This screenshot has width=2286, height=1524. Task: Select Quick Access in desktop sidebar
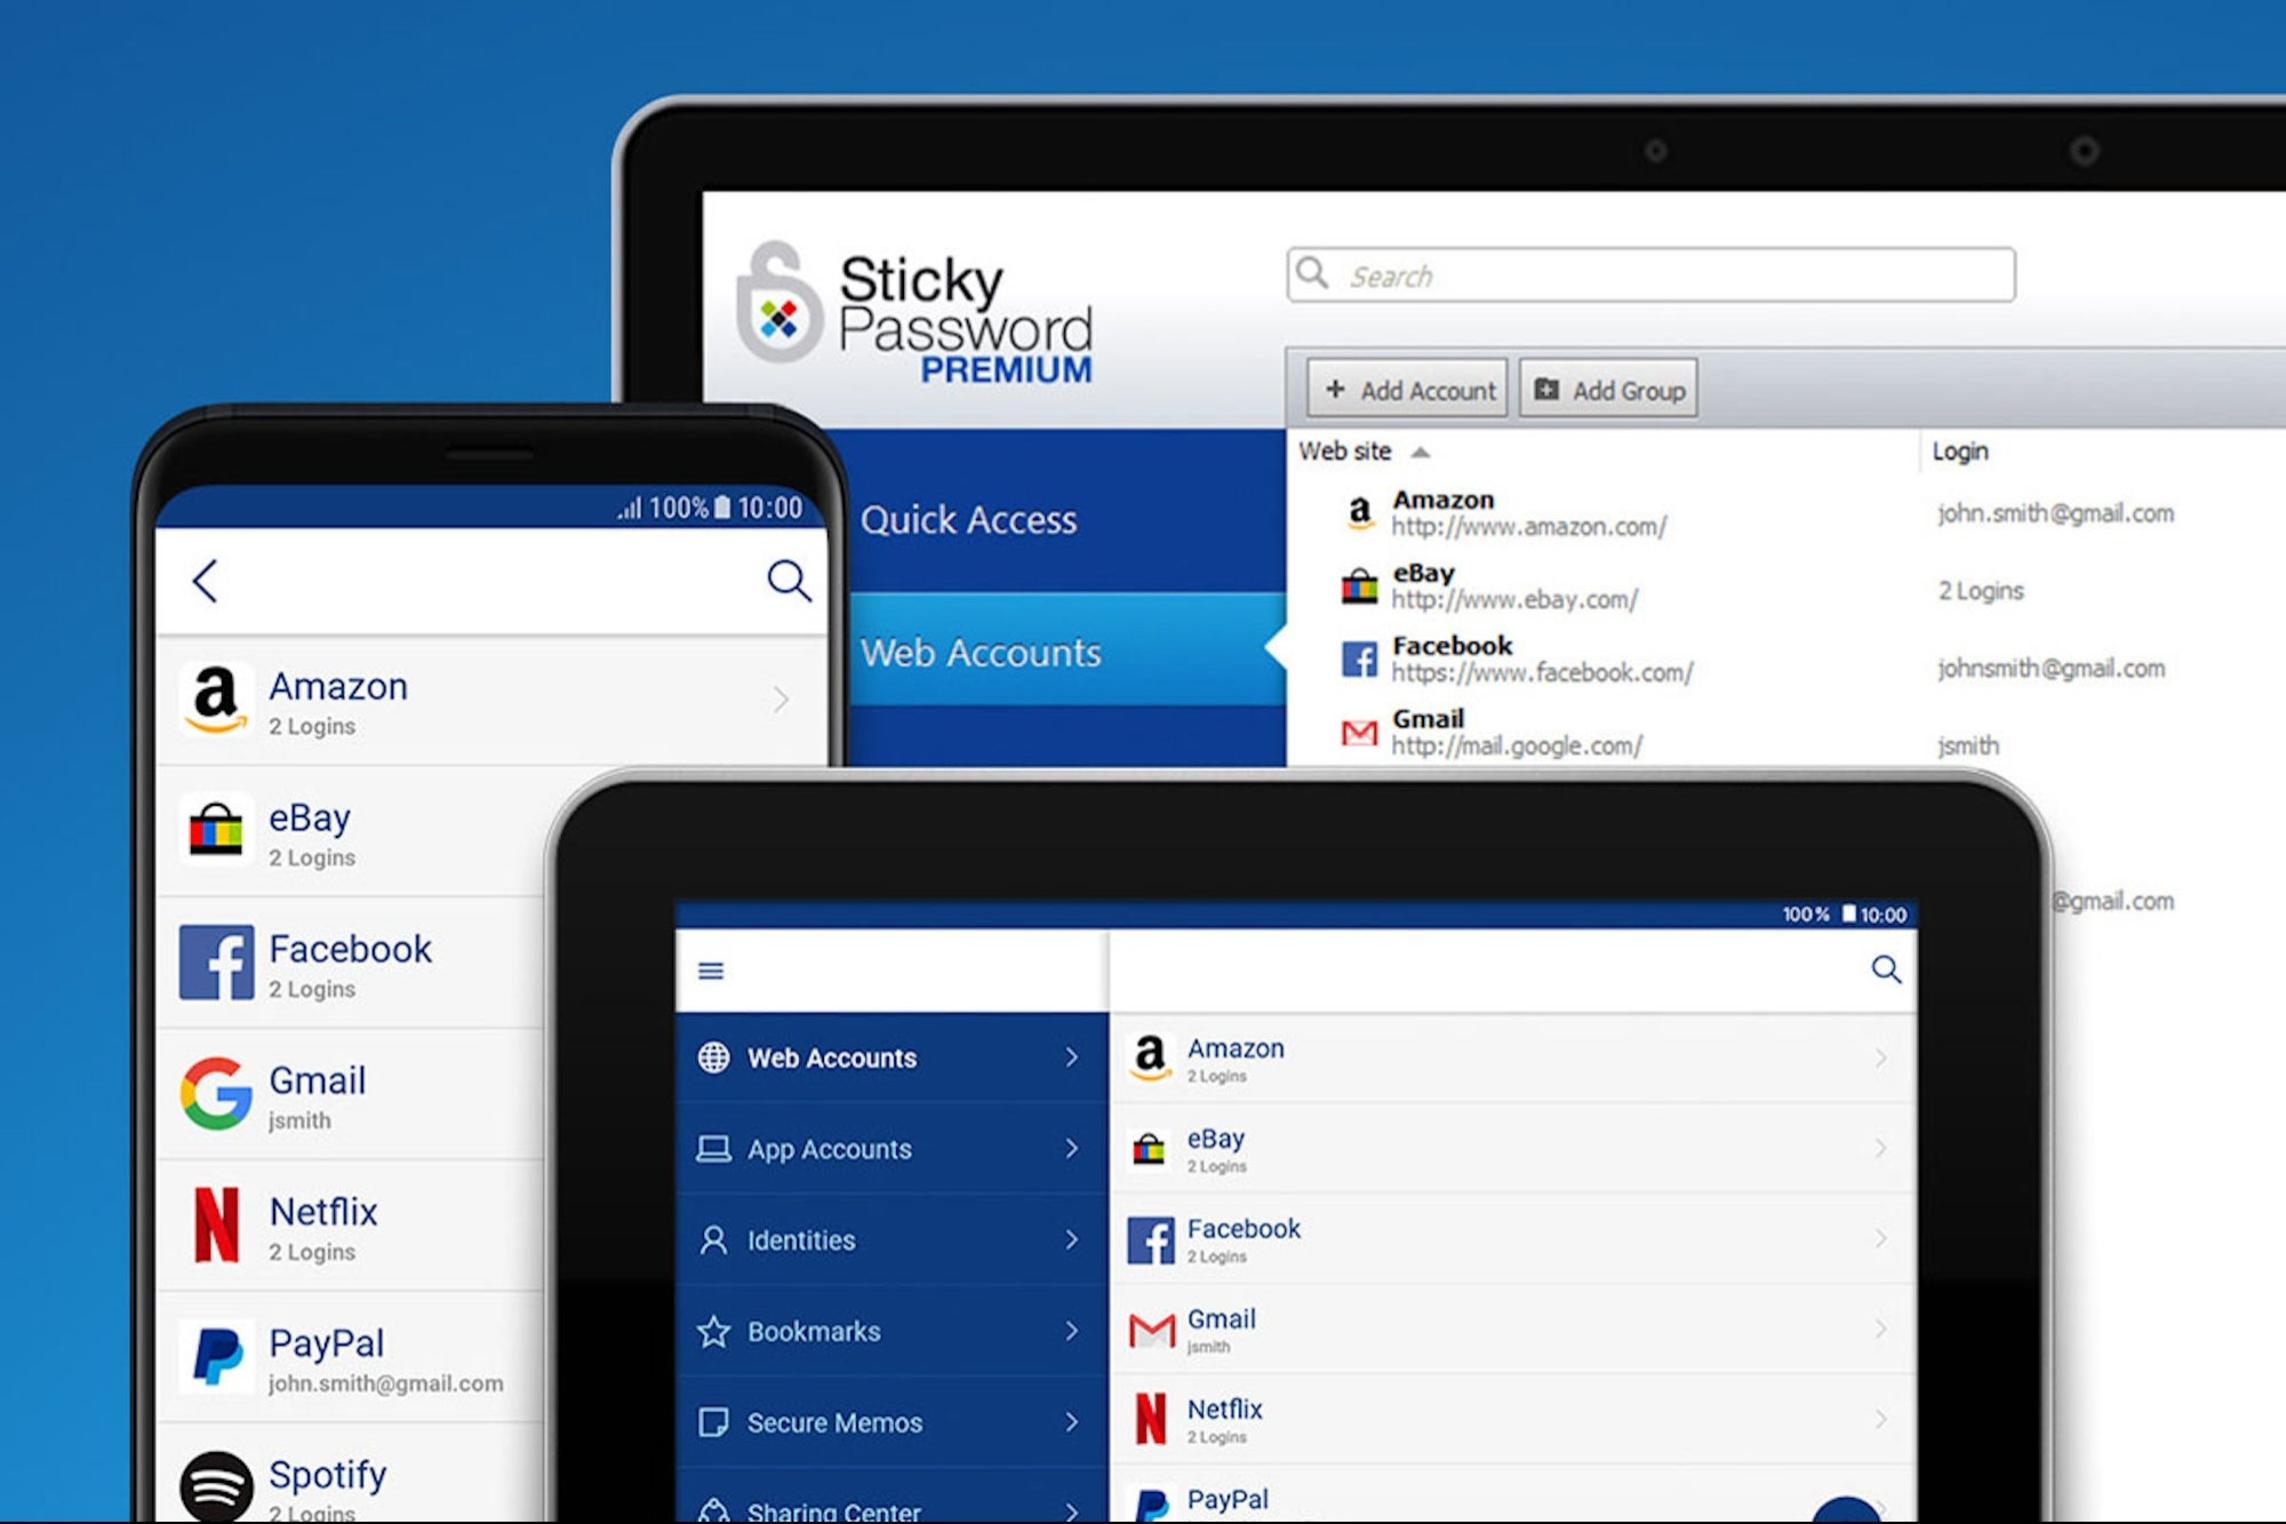tap(968, 520)
